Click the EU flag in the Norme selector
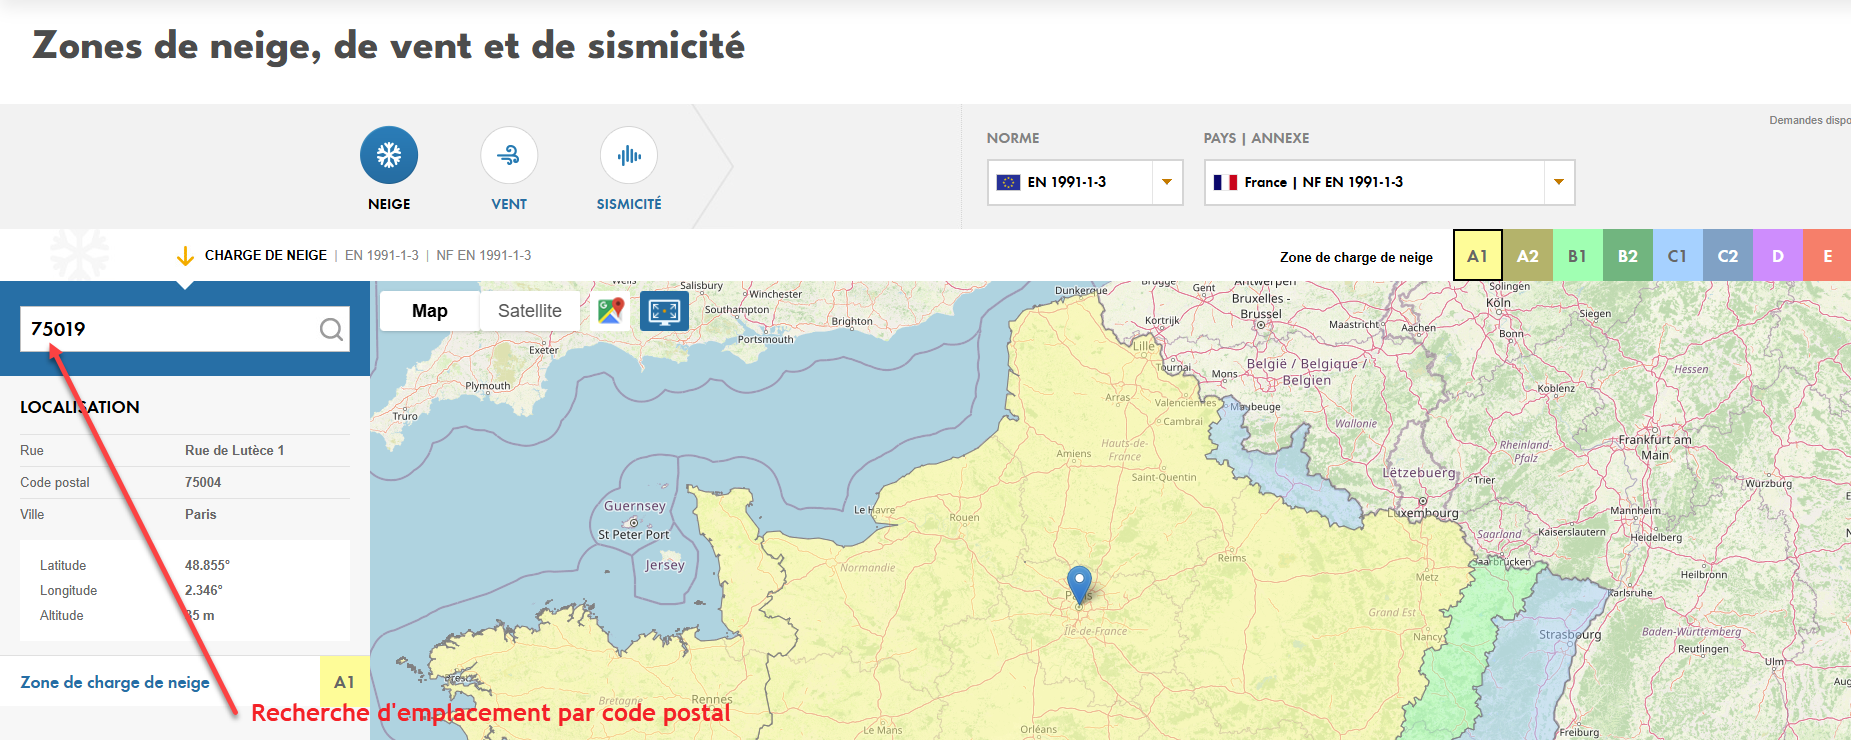This screenshot has width=1851, height=740. pos(1008,182)
